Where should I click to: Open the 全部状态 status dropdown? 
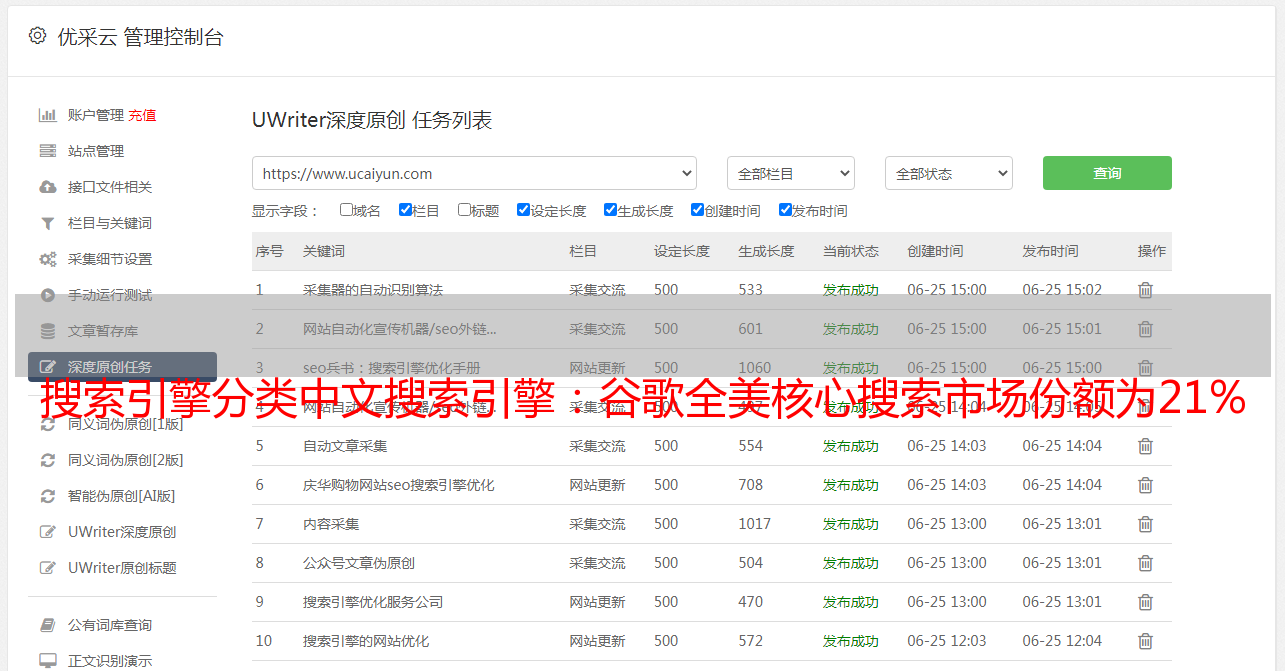pos(948,173)
